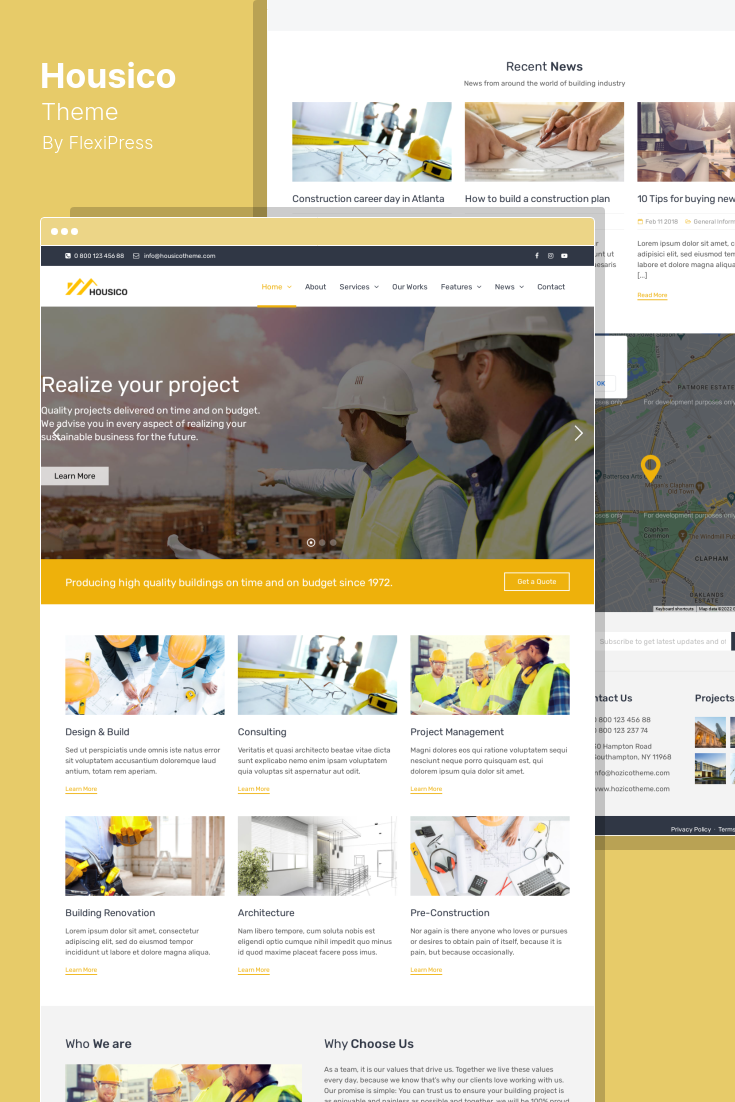Image resolution: width=735 pixels, height=1102 pixels.
Task: Click the info@housicotheme.com email address
Action: click(x=179, y=256)
